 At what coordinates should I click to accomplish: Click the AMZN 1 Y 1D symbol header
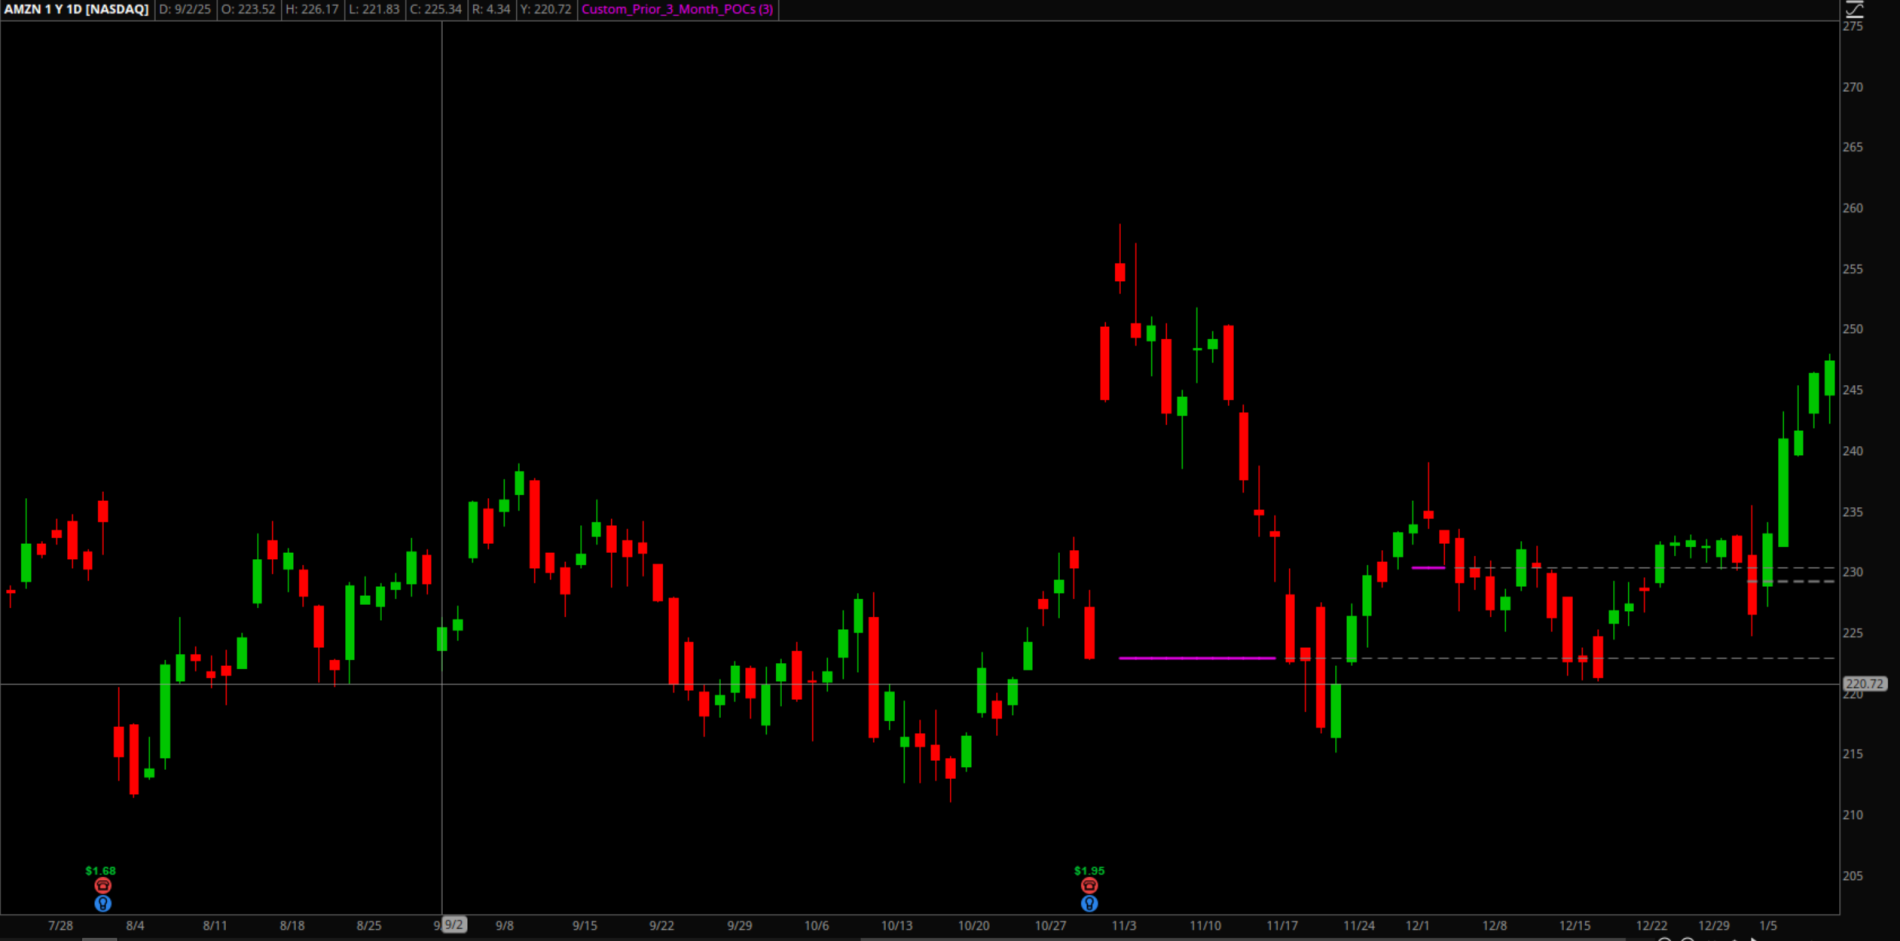click(77, 9)
